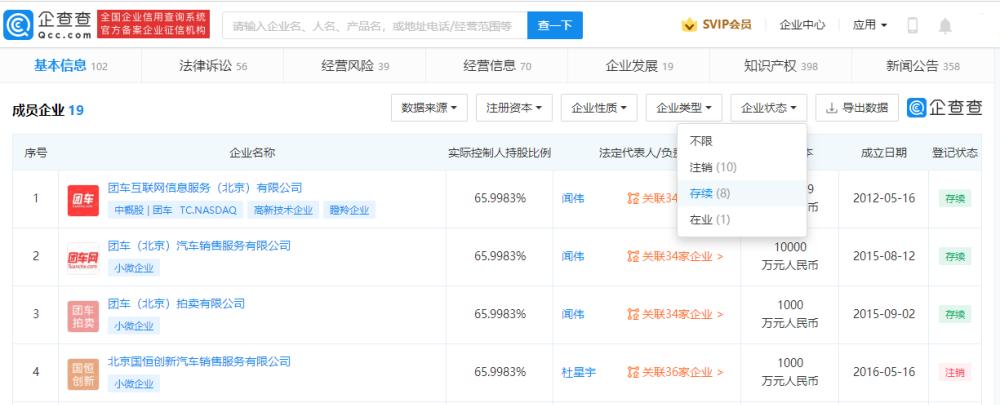Viewport: 1000px width, 405px height.
Task: Click the 注销 status badge in row 4
Action: [955, 372]
